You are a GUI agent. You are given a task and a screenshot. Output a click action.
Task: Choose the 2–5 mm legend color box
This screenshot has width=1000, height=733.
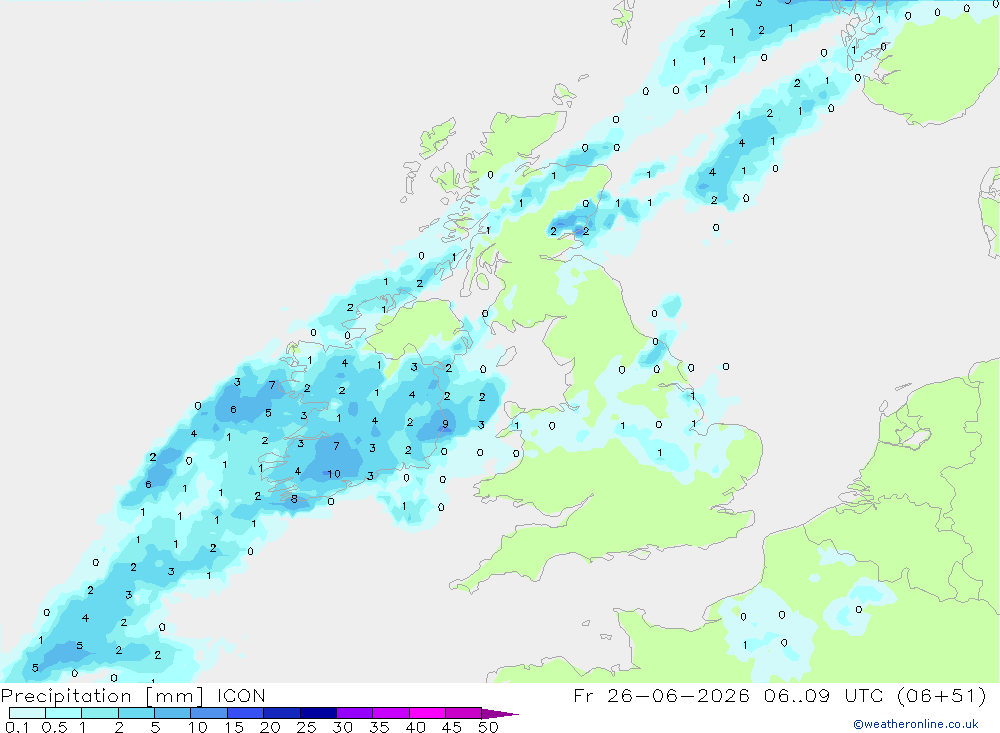click(x=136, y=713)
